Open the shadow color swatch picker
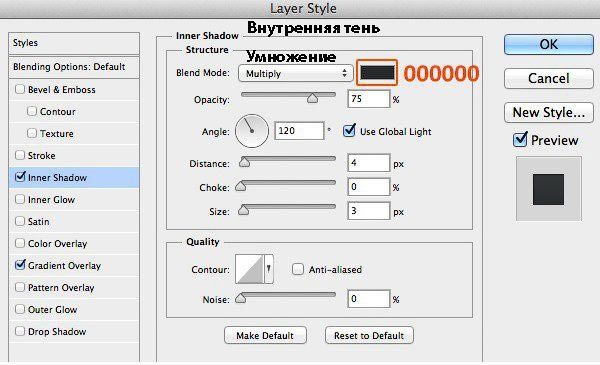This screenshot has width=600, height=365. tap(377, 73)
